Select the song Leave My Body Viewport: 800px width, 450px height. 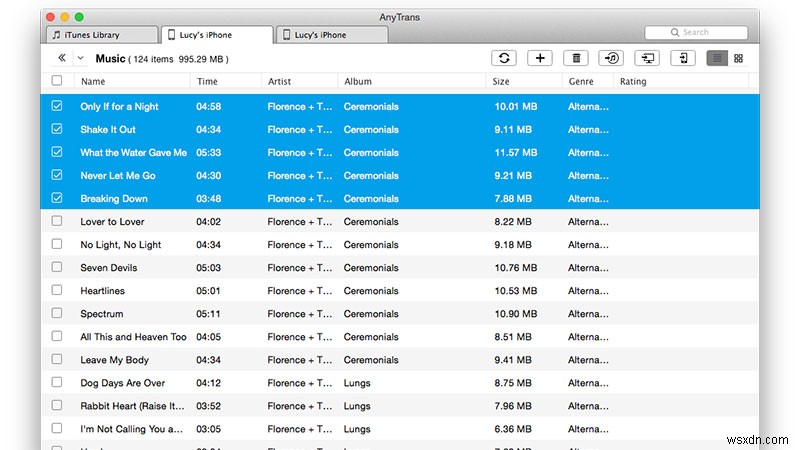114,360
